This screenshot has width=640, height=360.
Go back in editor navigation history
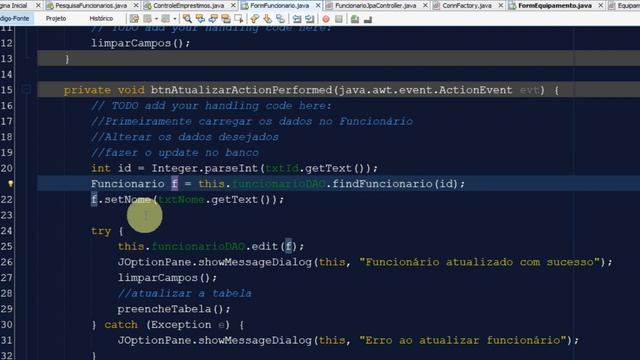click(x=147, y=19)
